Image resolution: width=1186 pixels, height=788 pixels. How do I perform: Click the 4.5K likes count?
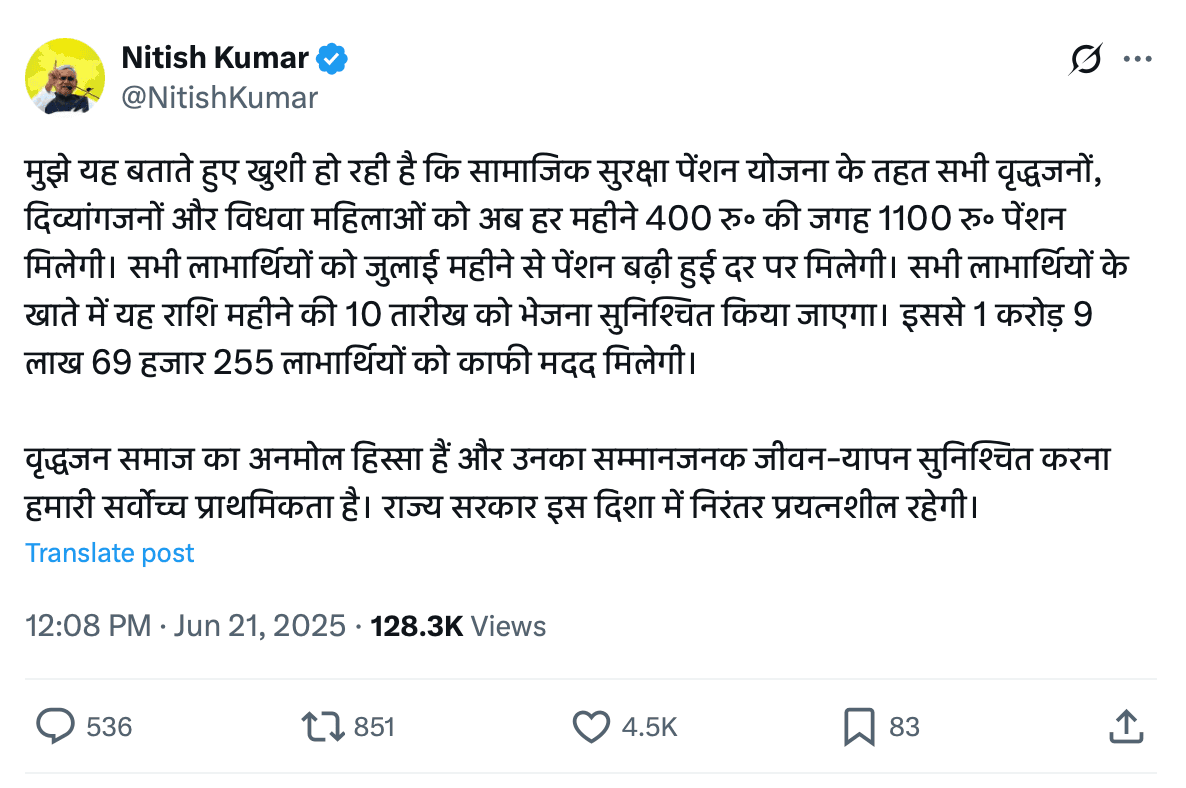(649, 727)
